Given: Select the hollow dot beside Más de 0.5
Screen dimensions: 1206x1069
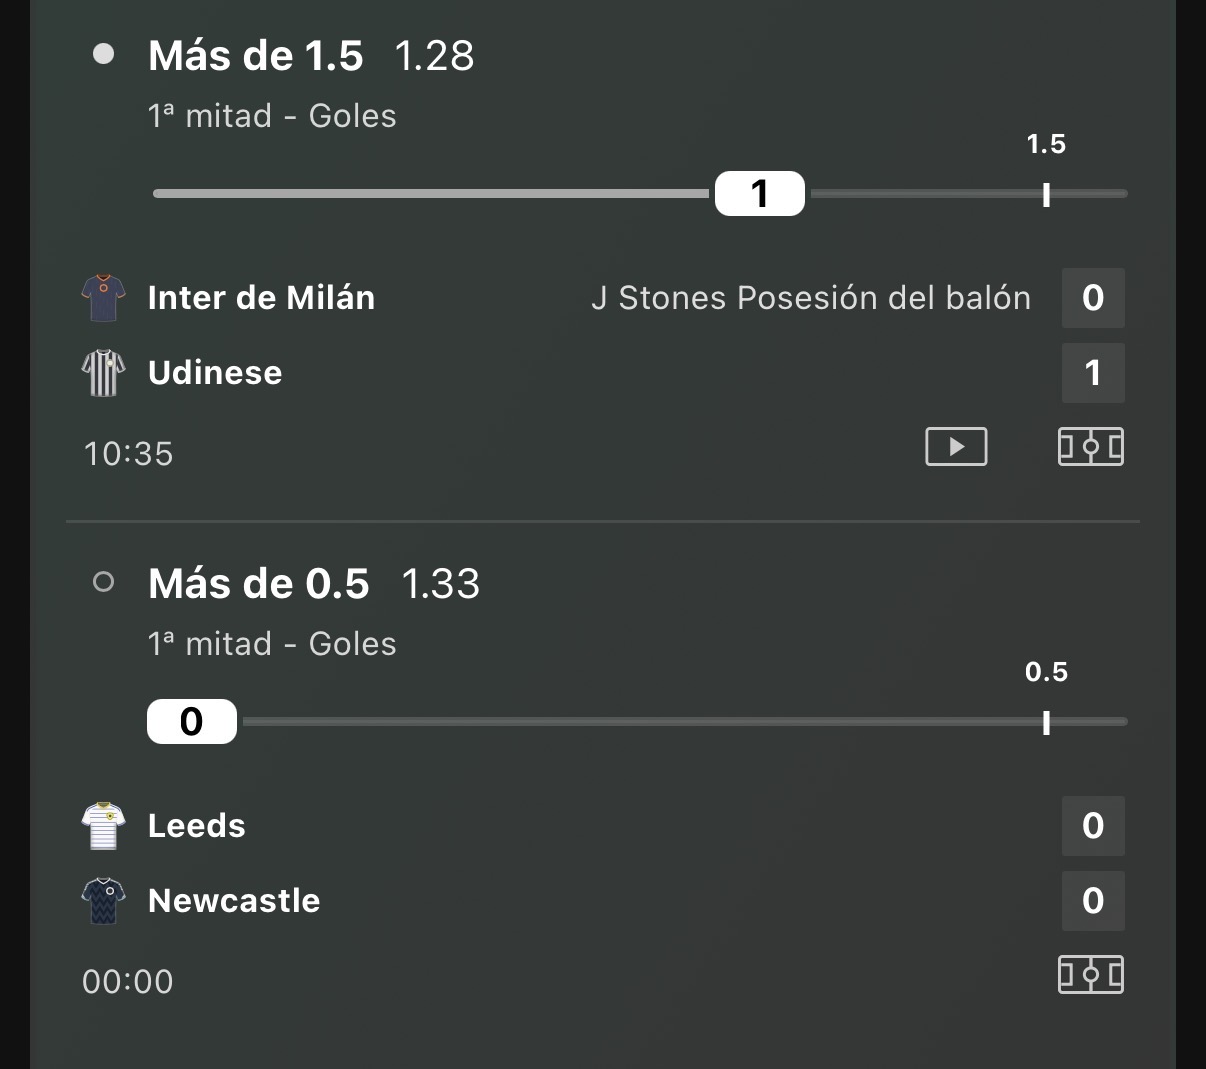Looking at the screenshot, I should (103, 582).
